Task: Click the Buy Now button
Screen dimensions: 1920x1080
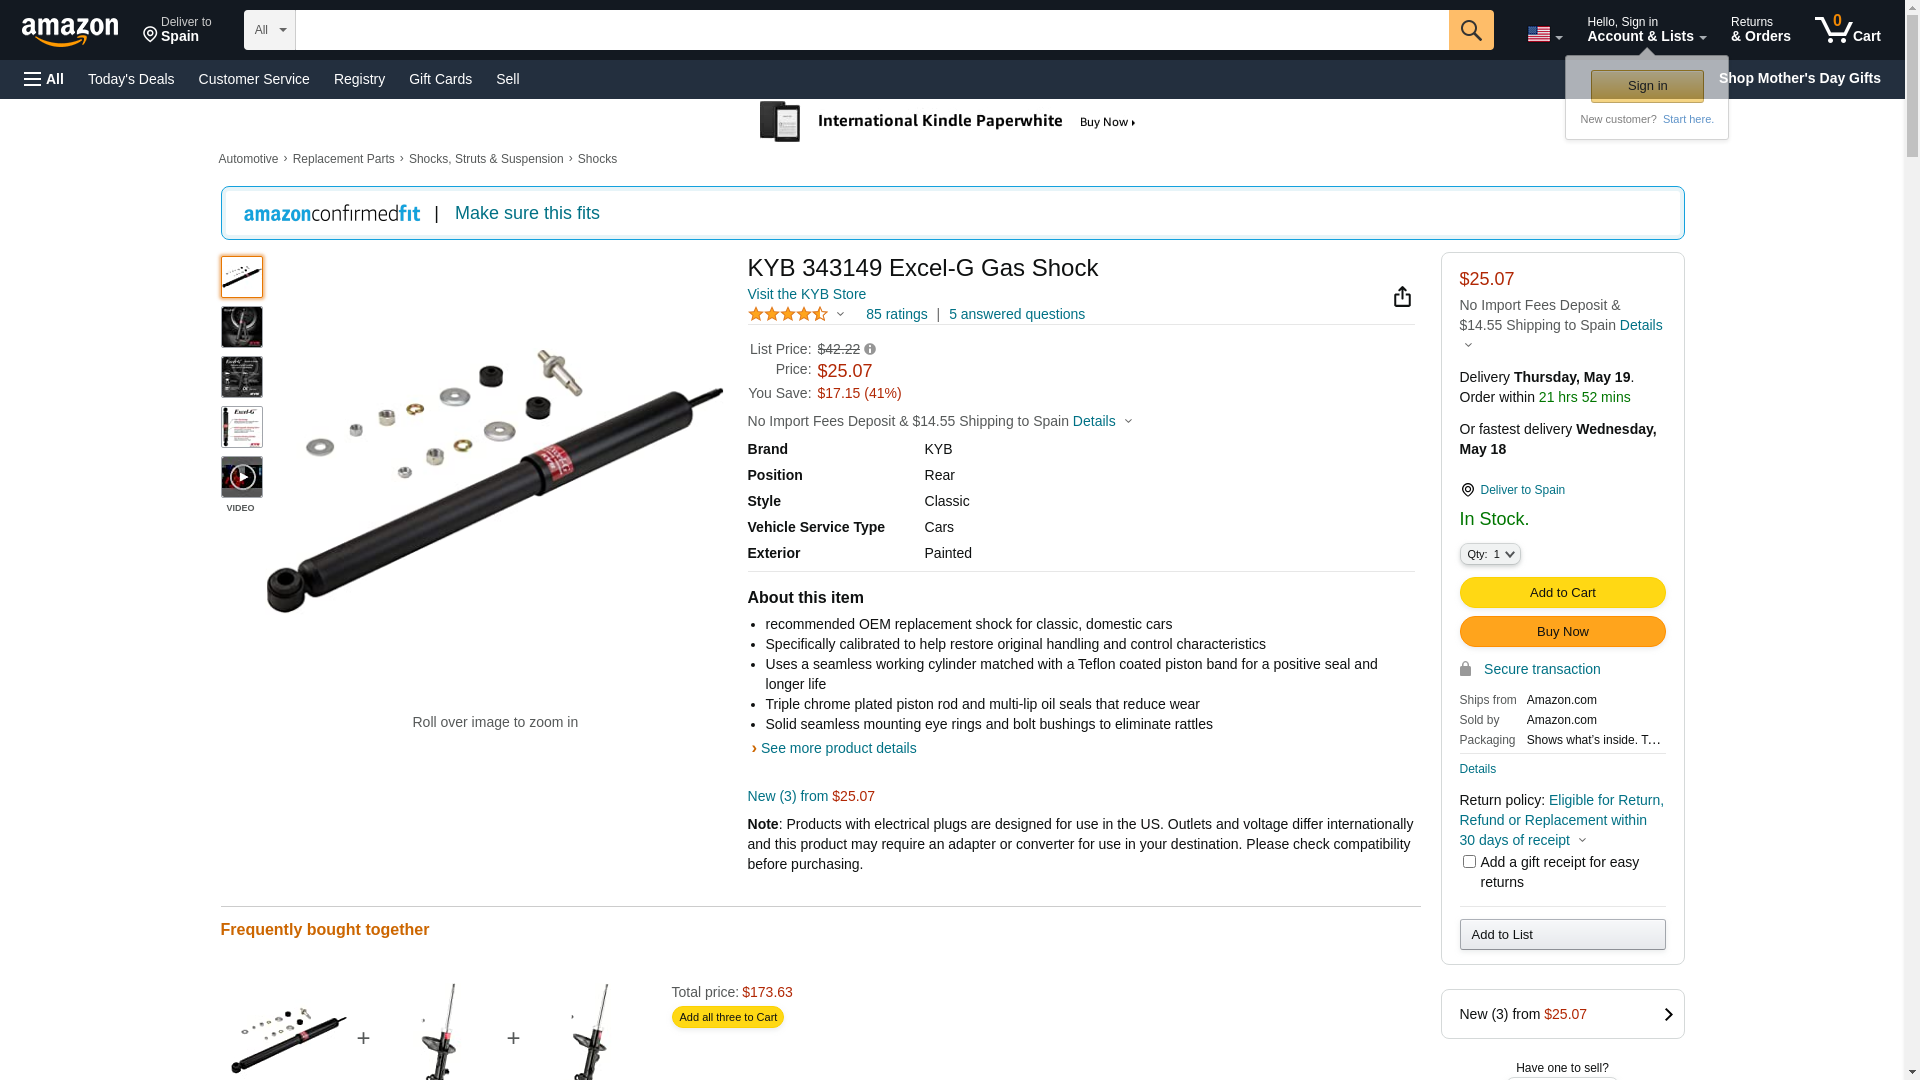Action: pyautogui.click(x=1562, y=632)
